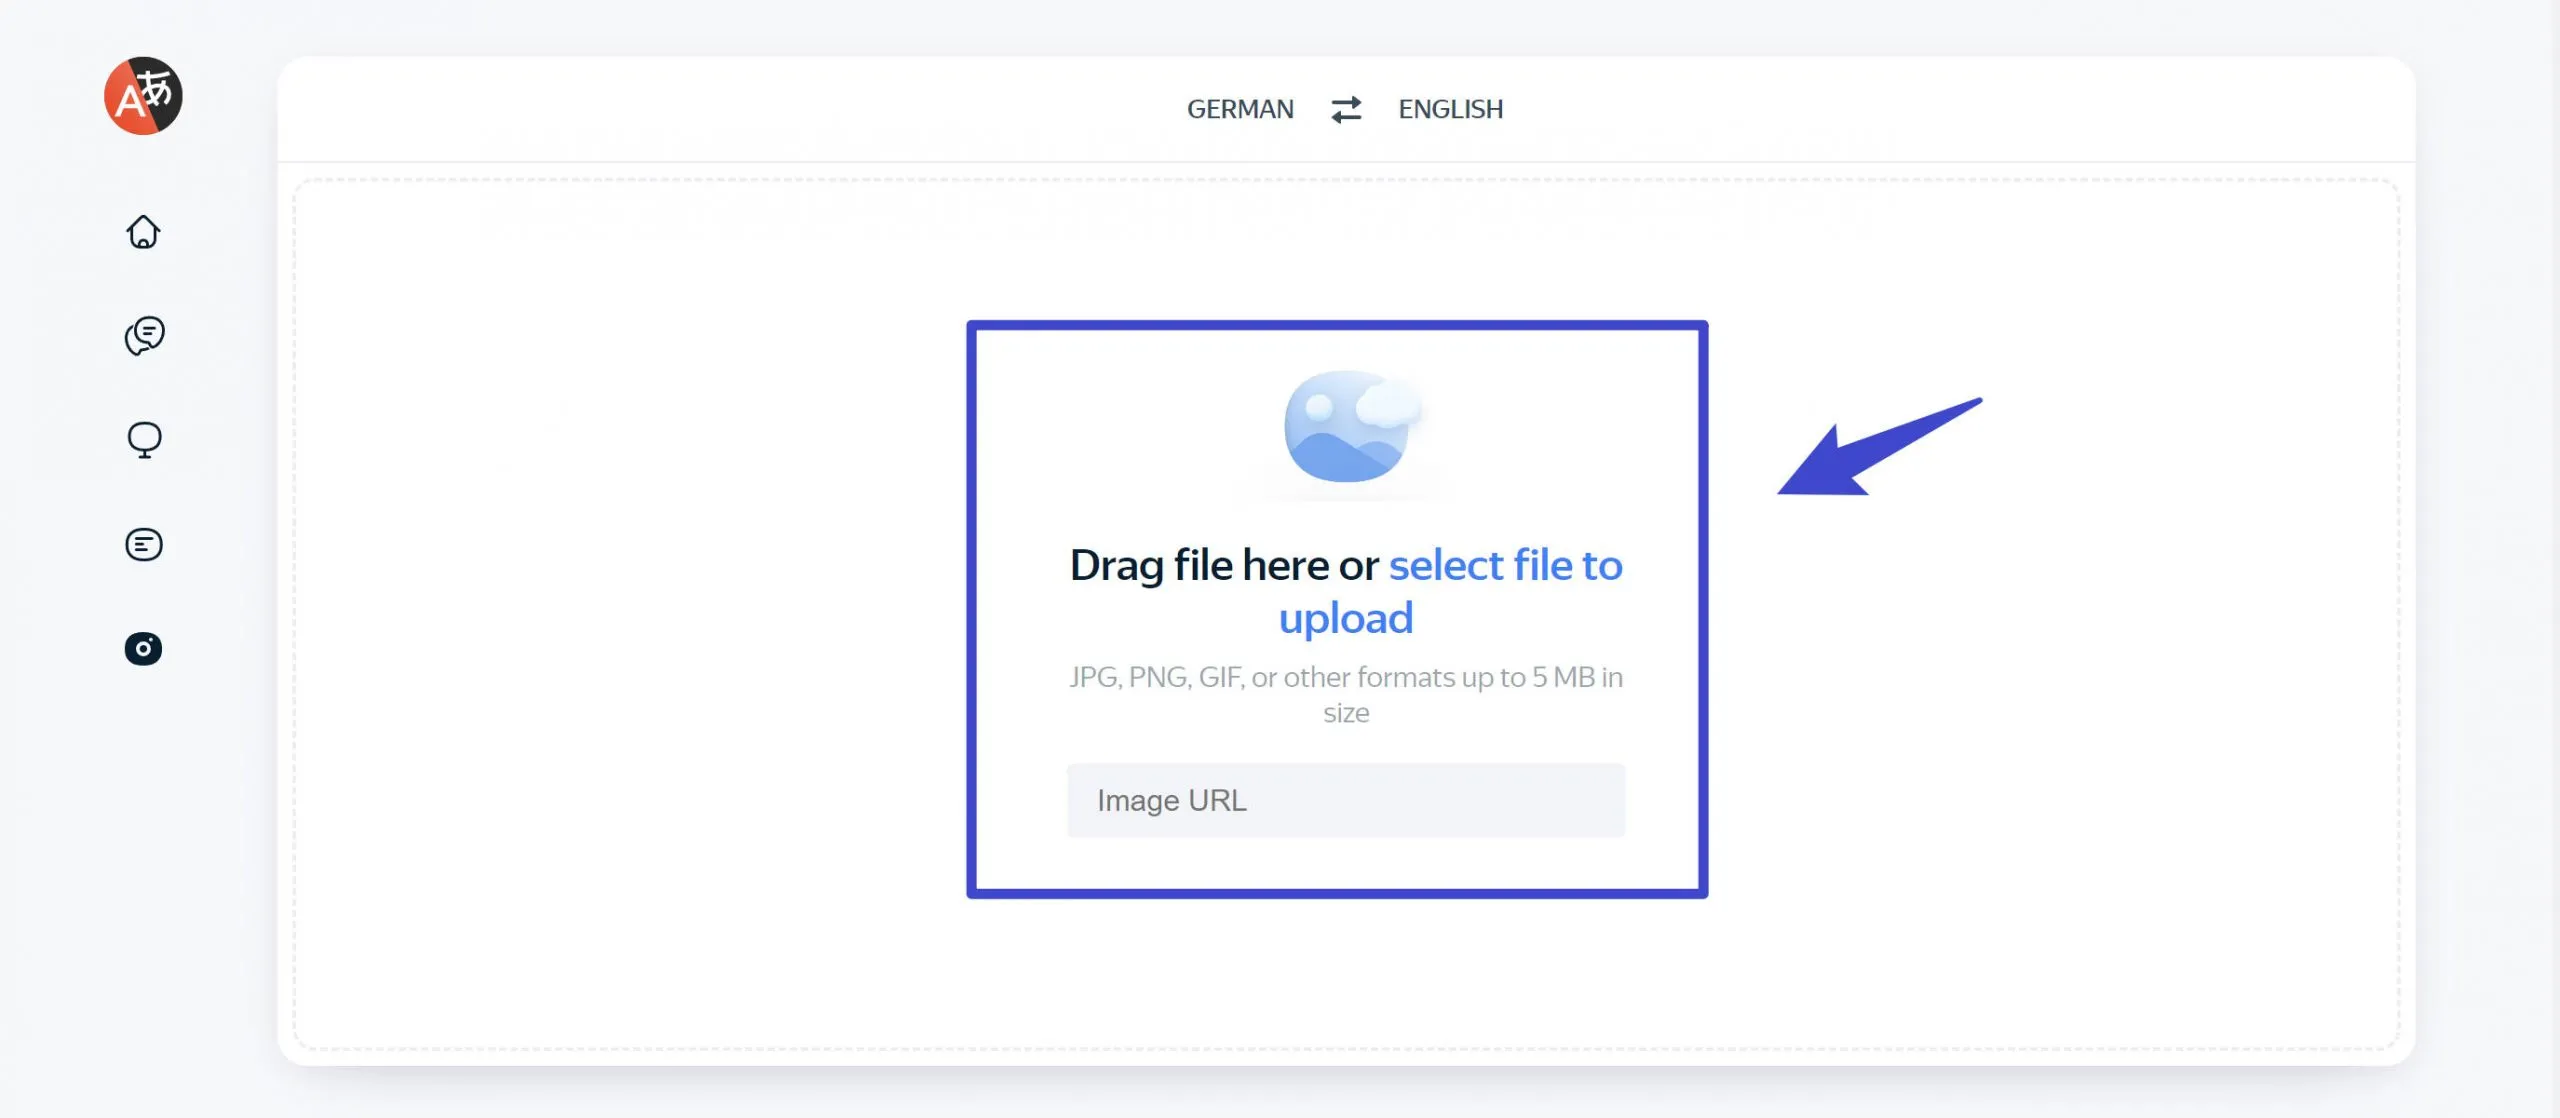The image size is (2560, 1118).
Task: Open the text translation icon
Action: coord(144,545)
